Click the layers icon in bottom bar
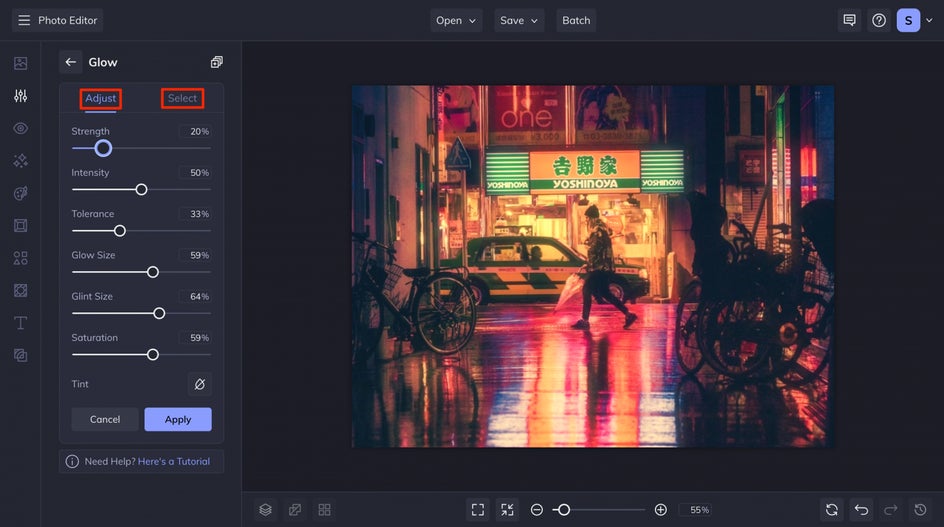This screenshot has height=527, width=944. 265,510
